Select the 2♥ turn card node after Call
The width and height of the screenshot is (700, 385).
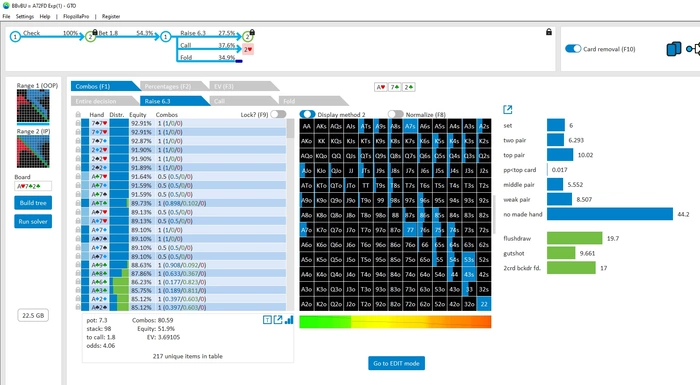[248, 49]
